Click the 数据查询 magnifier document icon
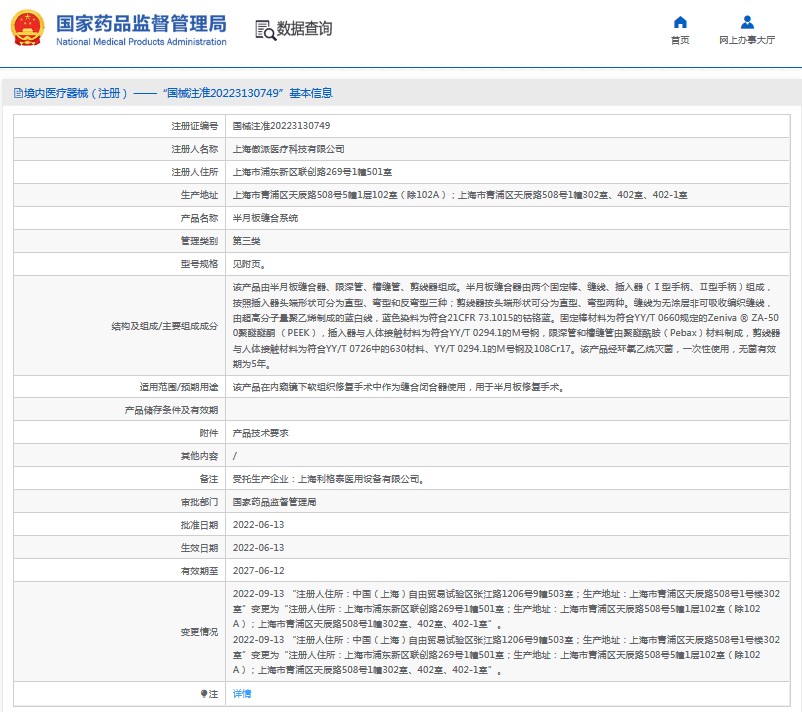The image size is (802, 712). [x=265, y=30]
